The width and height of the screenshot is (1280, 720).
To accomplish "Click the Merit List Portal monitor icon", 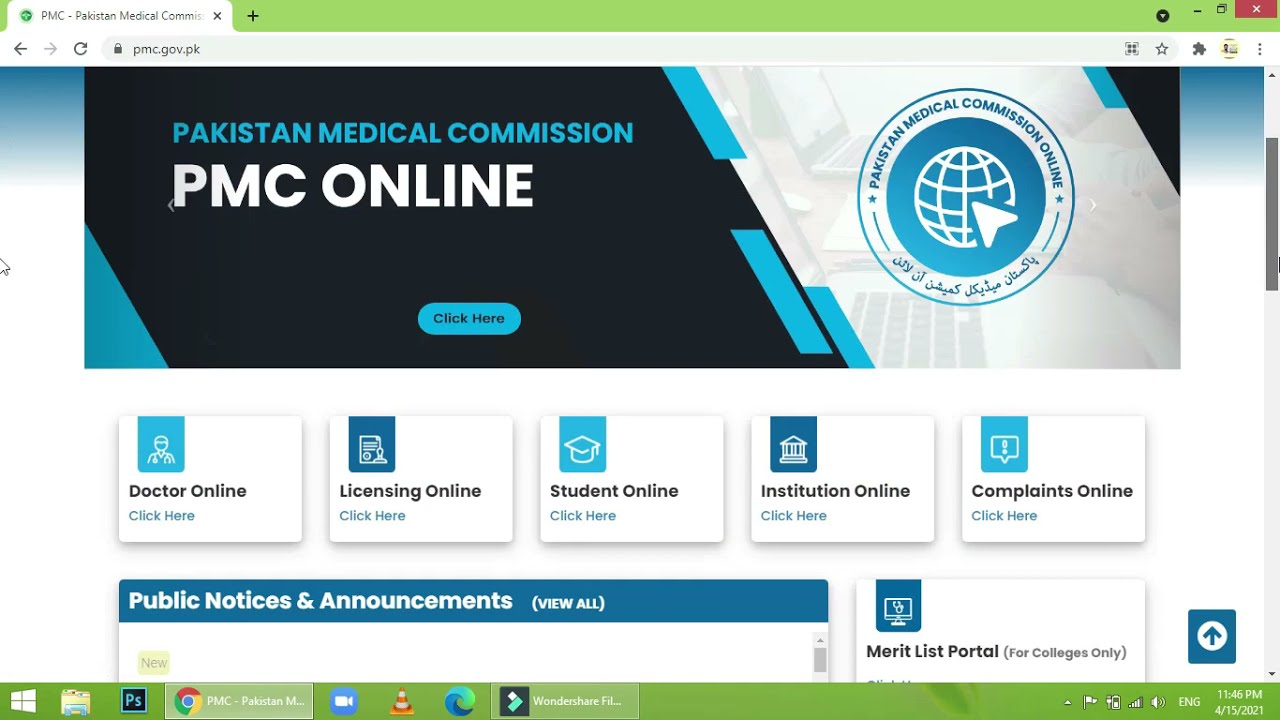I will click(898, 606).
